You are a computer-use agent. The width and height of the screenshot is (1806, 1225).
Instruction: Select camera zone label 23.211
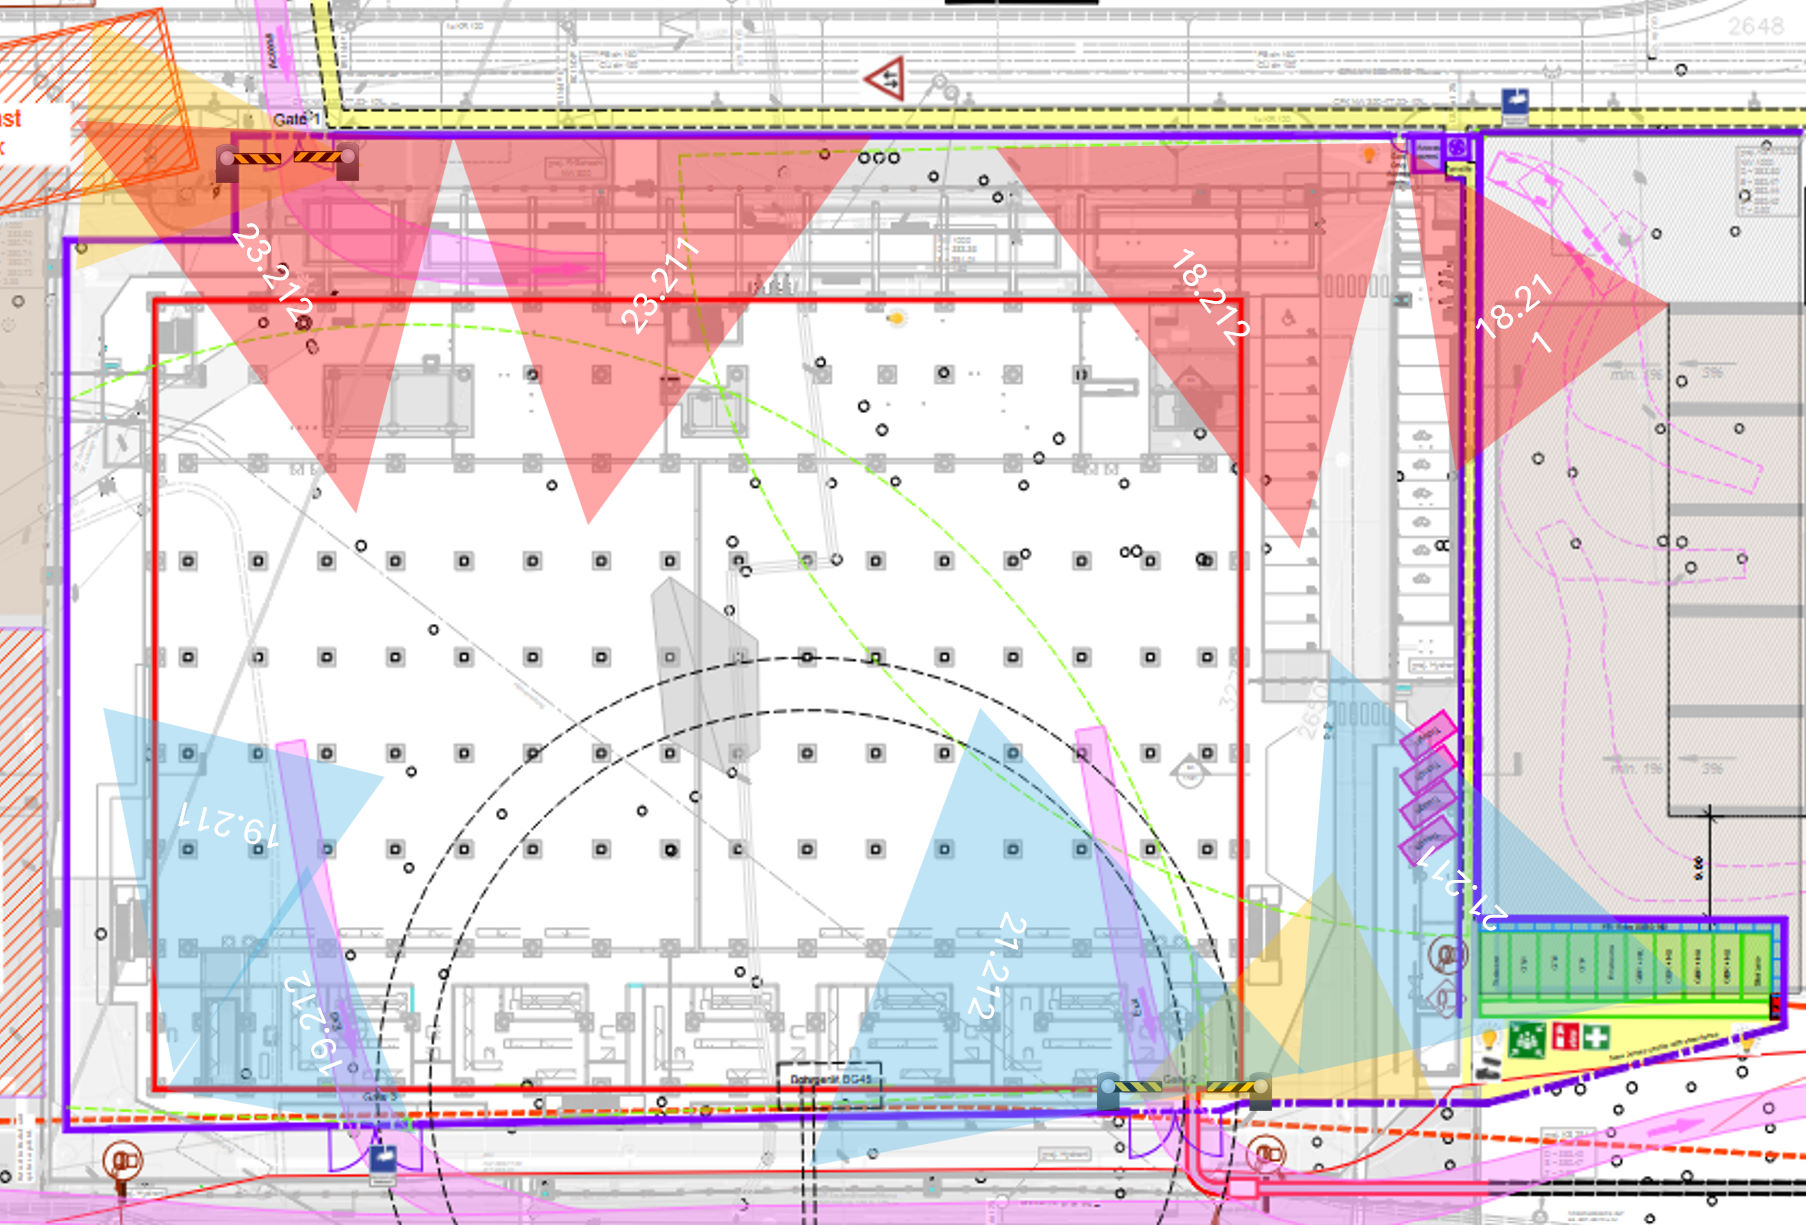[x=659, y=284]
